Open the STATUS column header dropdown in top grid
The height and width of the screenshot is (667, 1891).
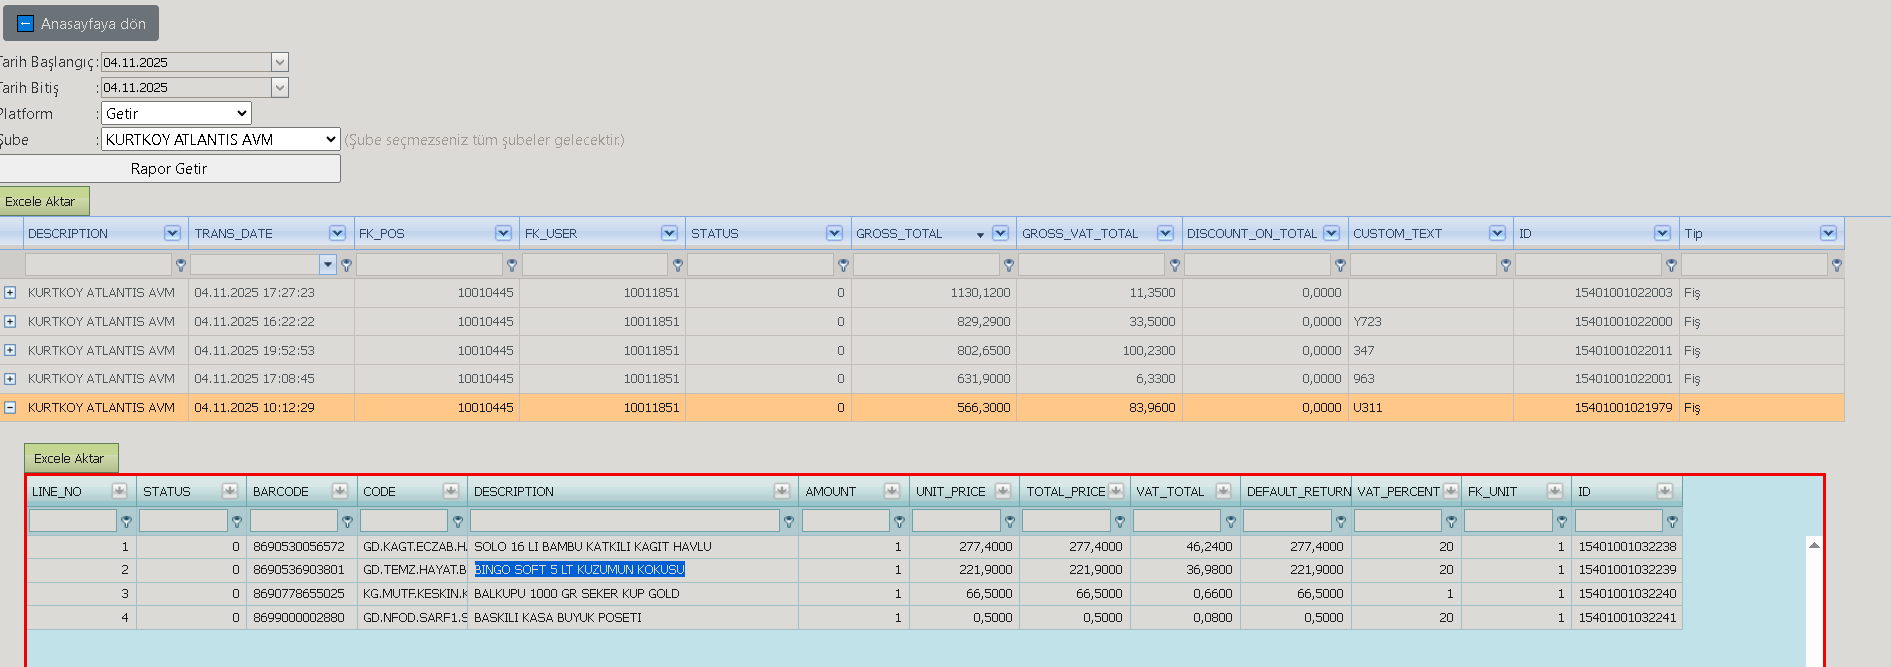[834, 233]
